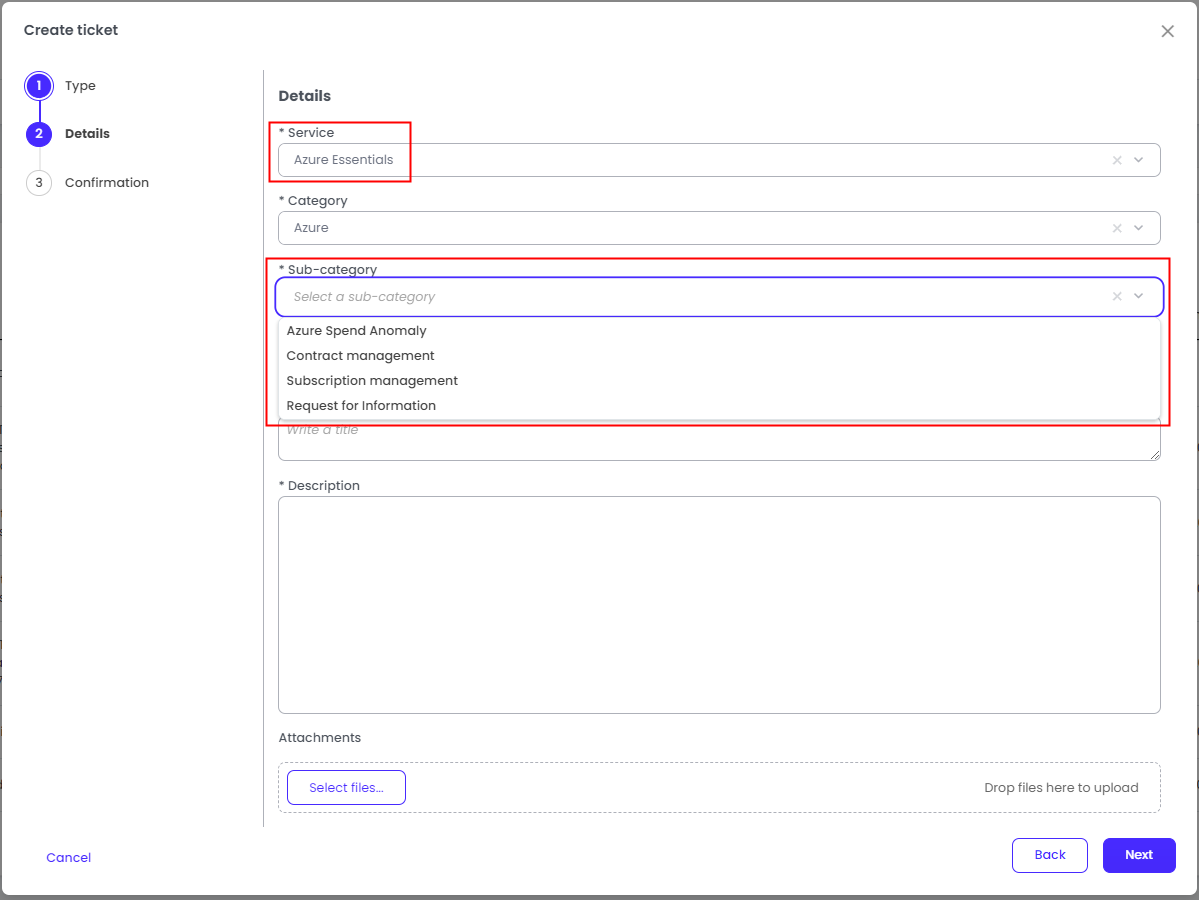This screenshot has width=1199, height=900.
Task: Clear the Category field value
Action: (1117, 228)
